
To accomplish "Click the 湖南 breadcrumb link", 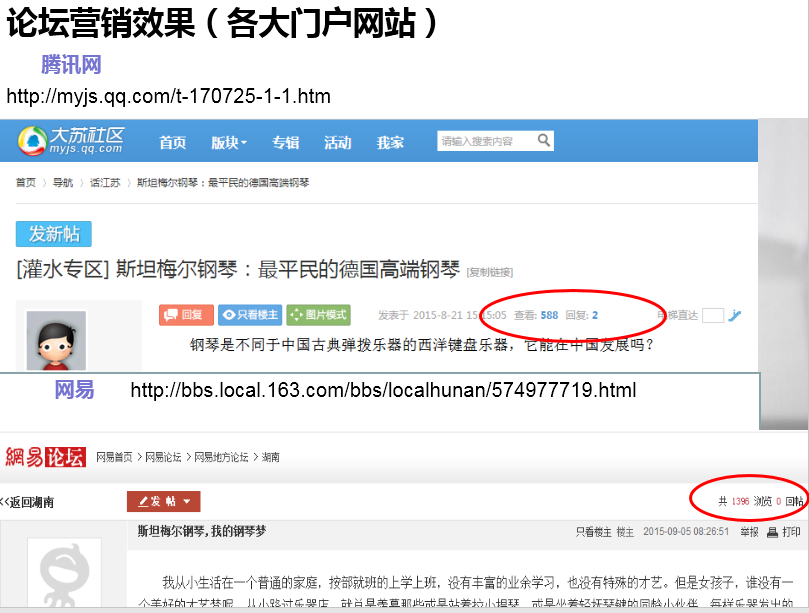I will (x=270, y=457).
